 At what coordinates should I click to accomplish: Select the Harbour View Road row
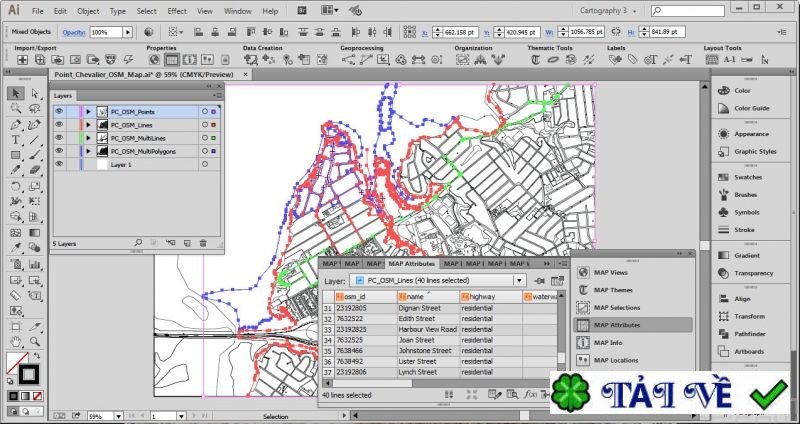pyautogui.click(x=427, y=329)
